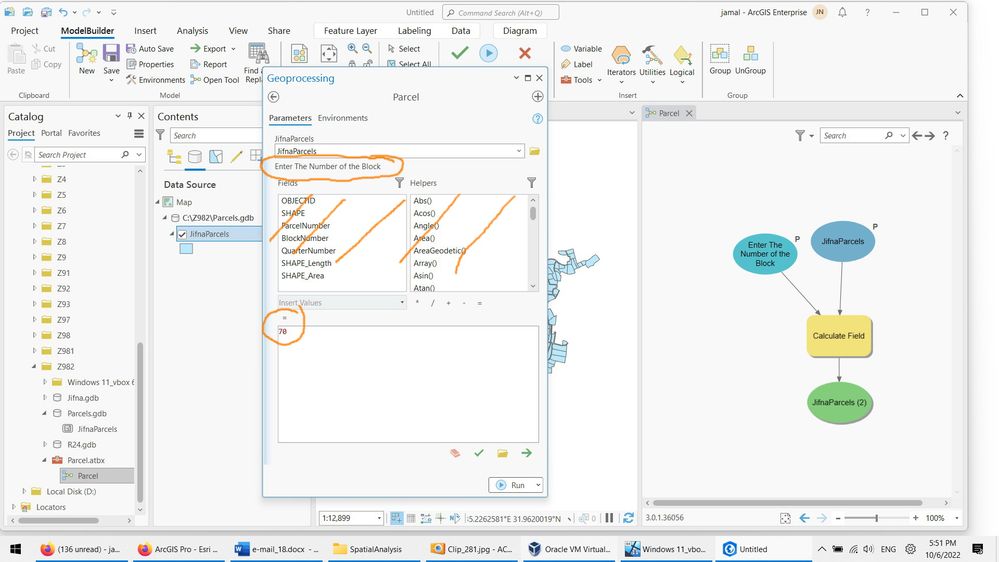Image resolution: width=999 pixels, height=562 pixels.
Task: Select the Parcel model in Catalog tree
Action: (88, 475)
